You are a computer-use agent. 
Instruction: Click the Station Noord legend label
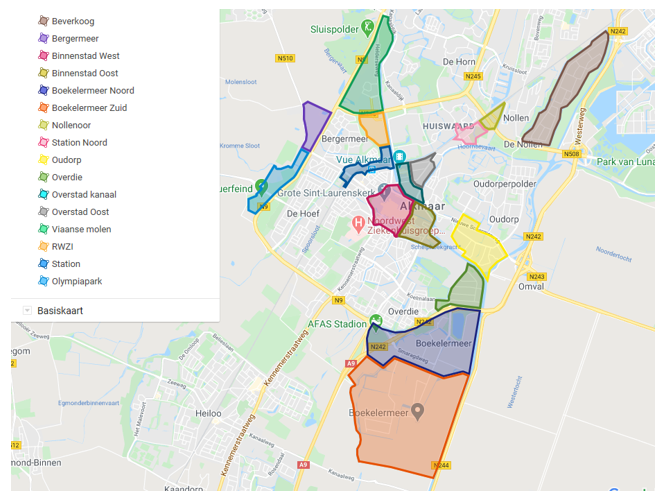click(79, 142)
